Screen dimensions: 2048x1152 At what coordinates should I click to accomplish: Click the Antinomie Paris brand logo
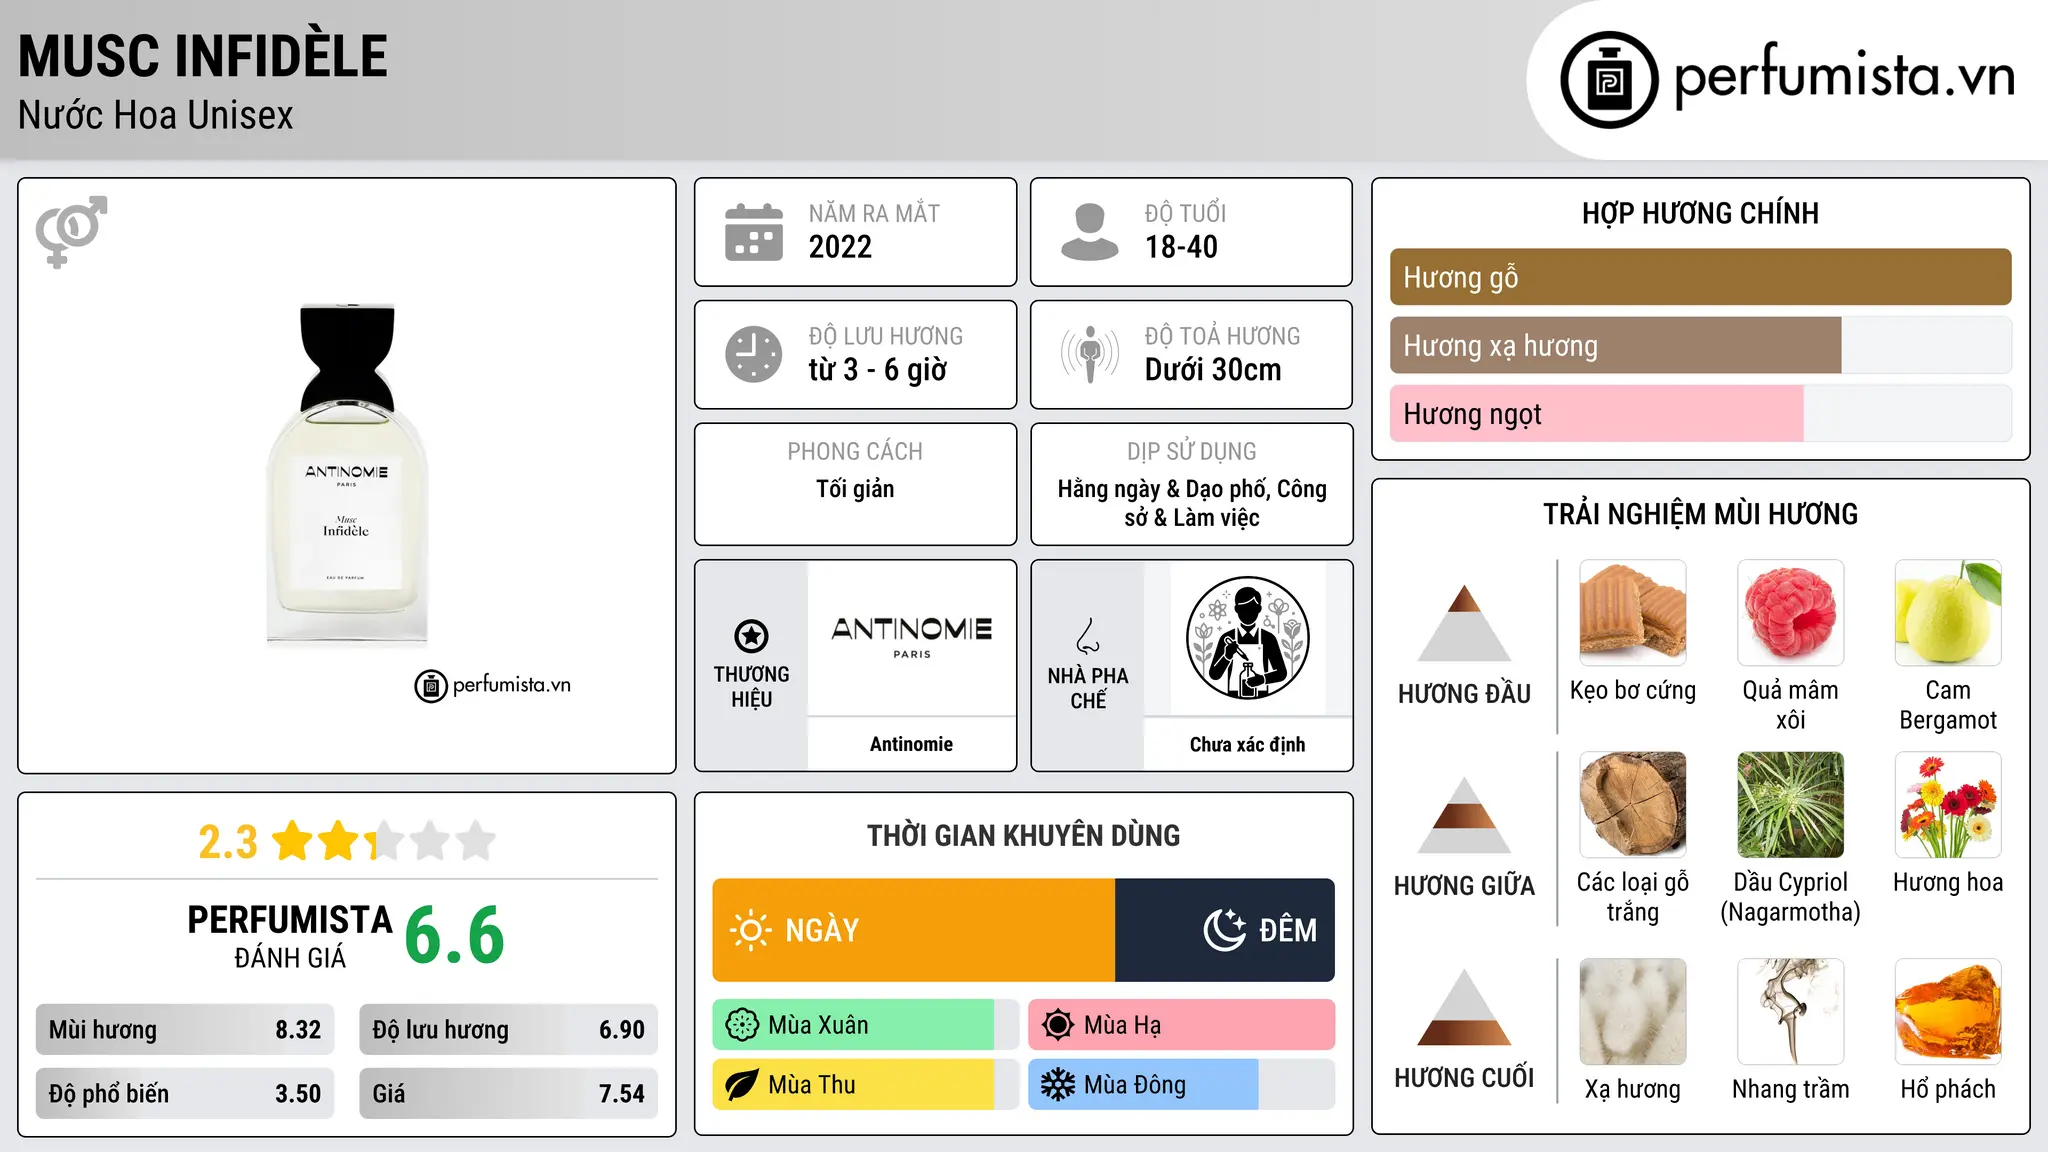pos(912,637)
